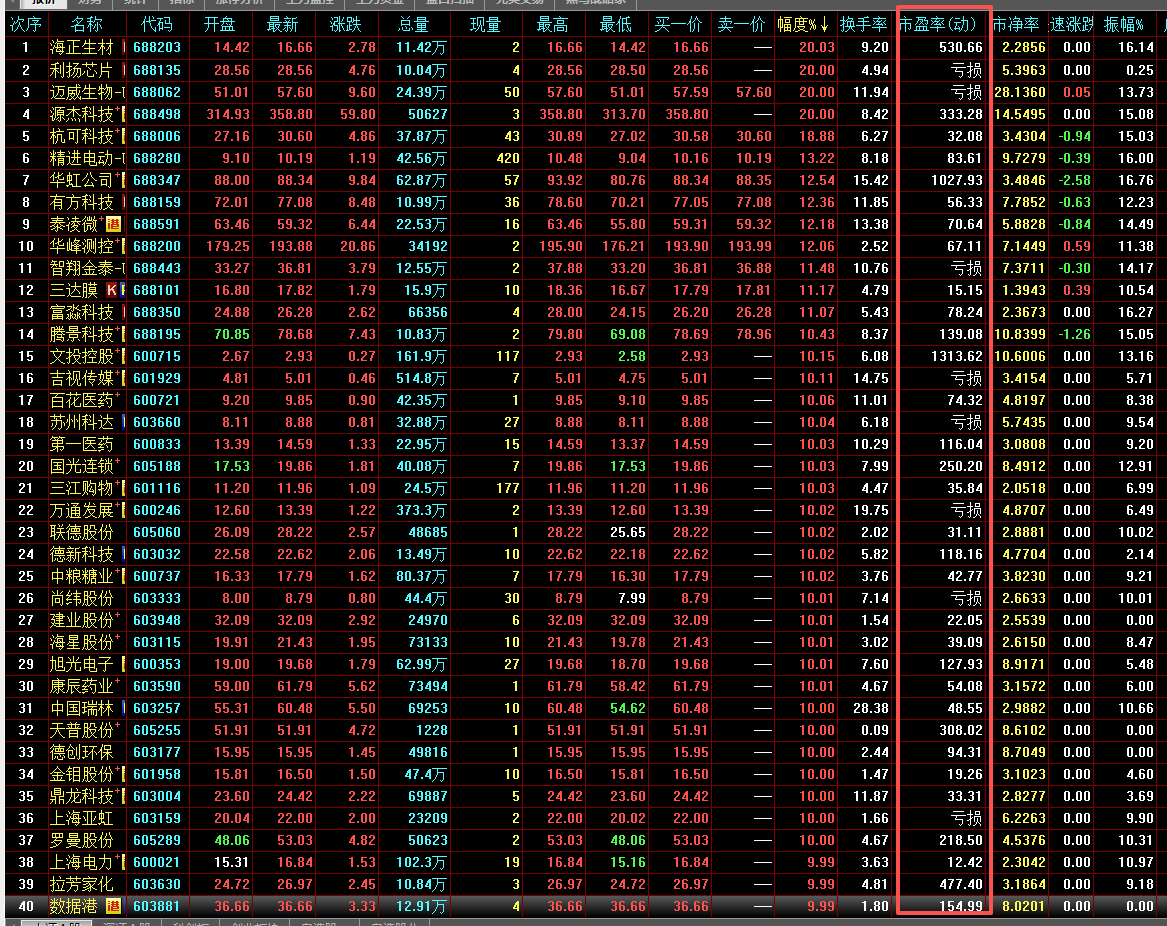Select the 鼎龙科技 stock name
This screenshot has width=1167, height=926.
point(82,796)
